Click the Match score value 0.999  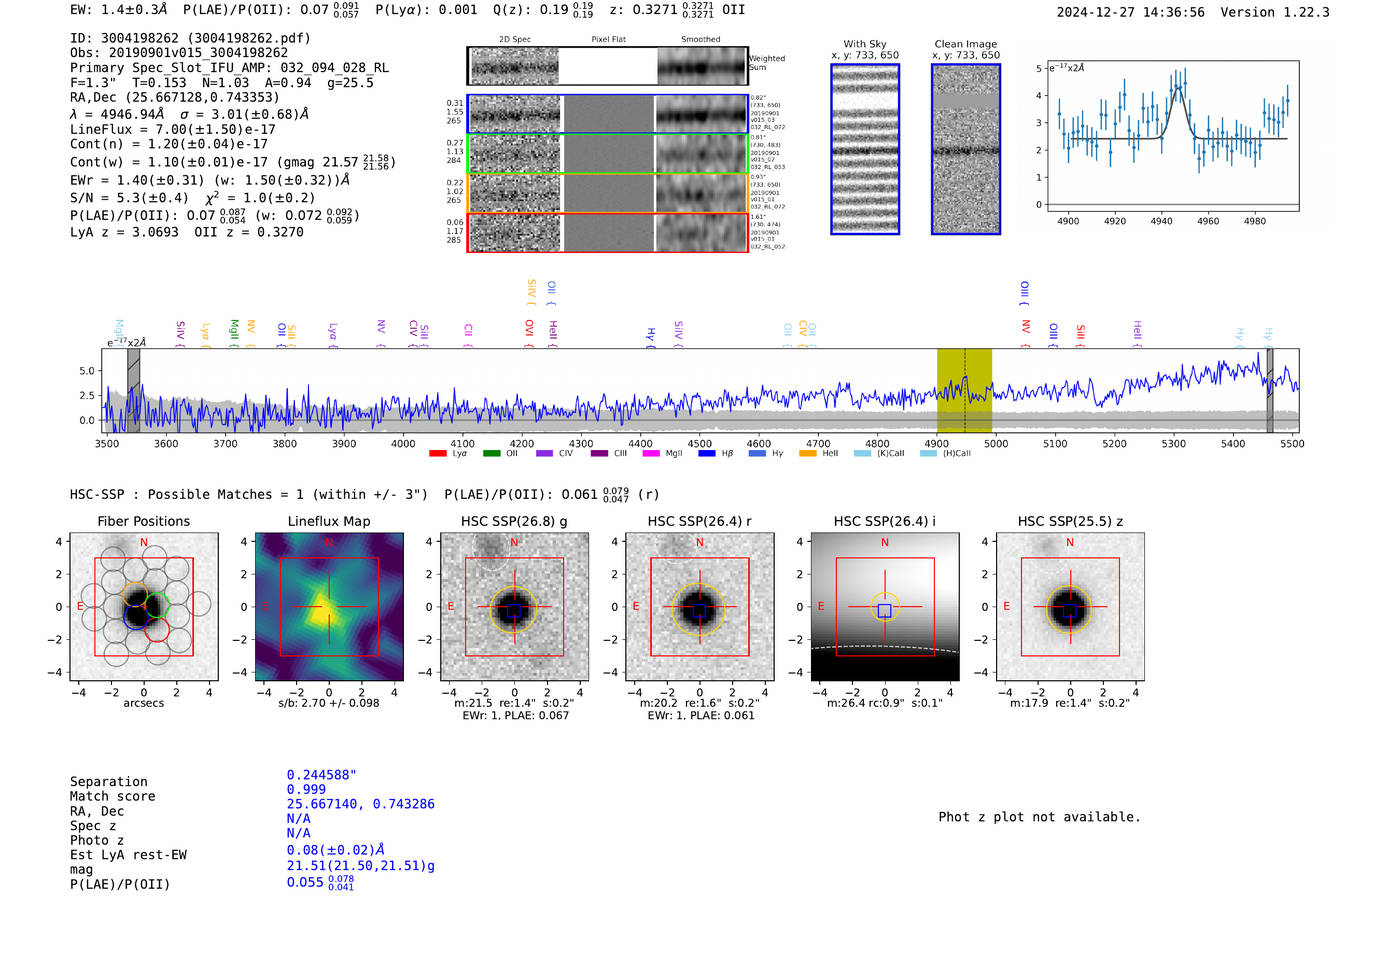[x=306, y=790]
